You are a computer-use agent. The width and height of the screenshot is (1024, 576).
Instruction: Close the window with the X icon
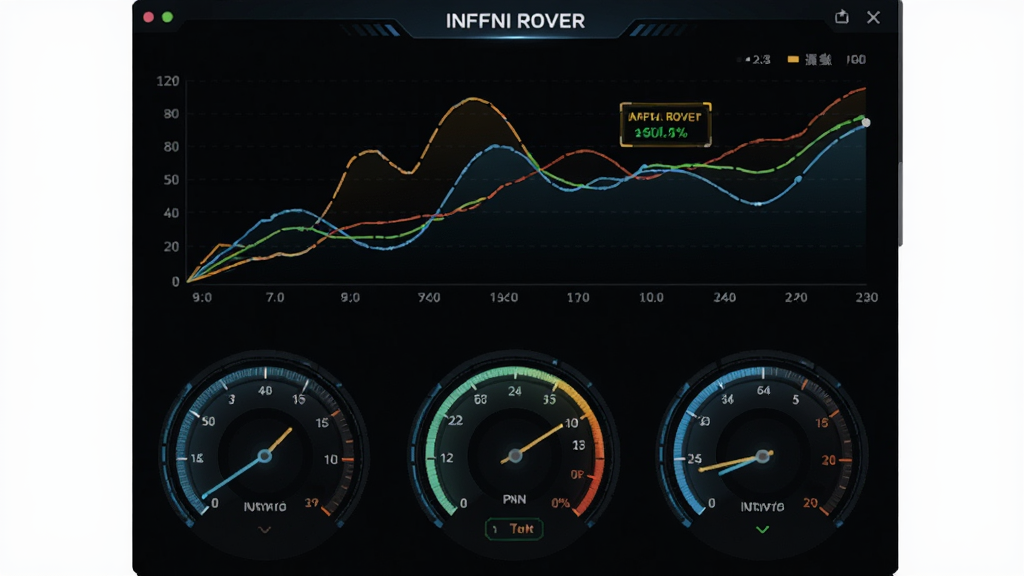click(873, 17)
